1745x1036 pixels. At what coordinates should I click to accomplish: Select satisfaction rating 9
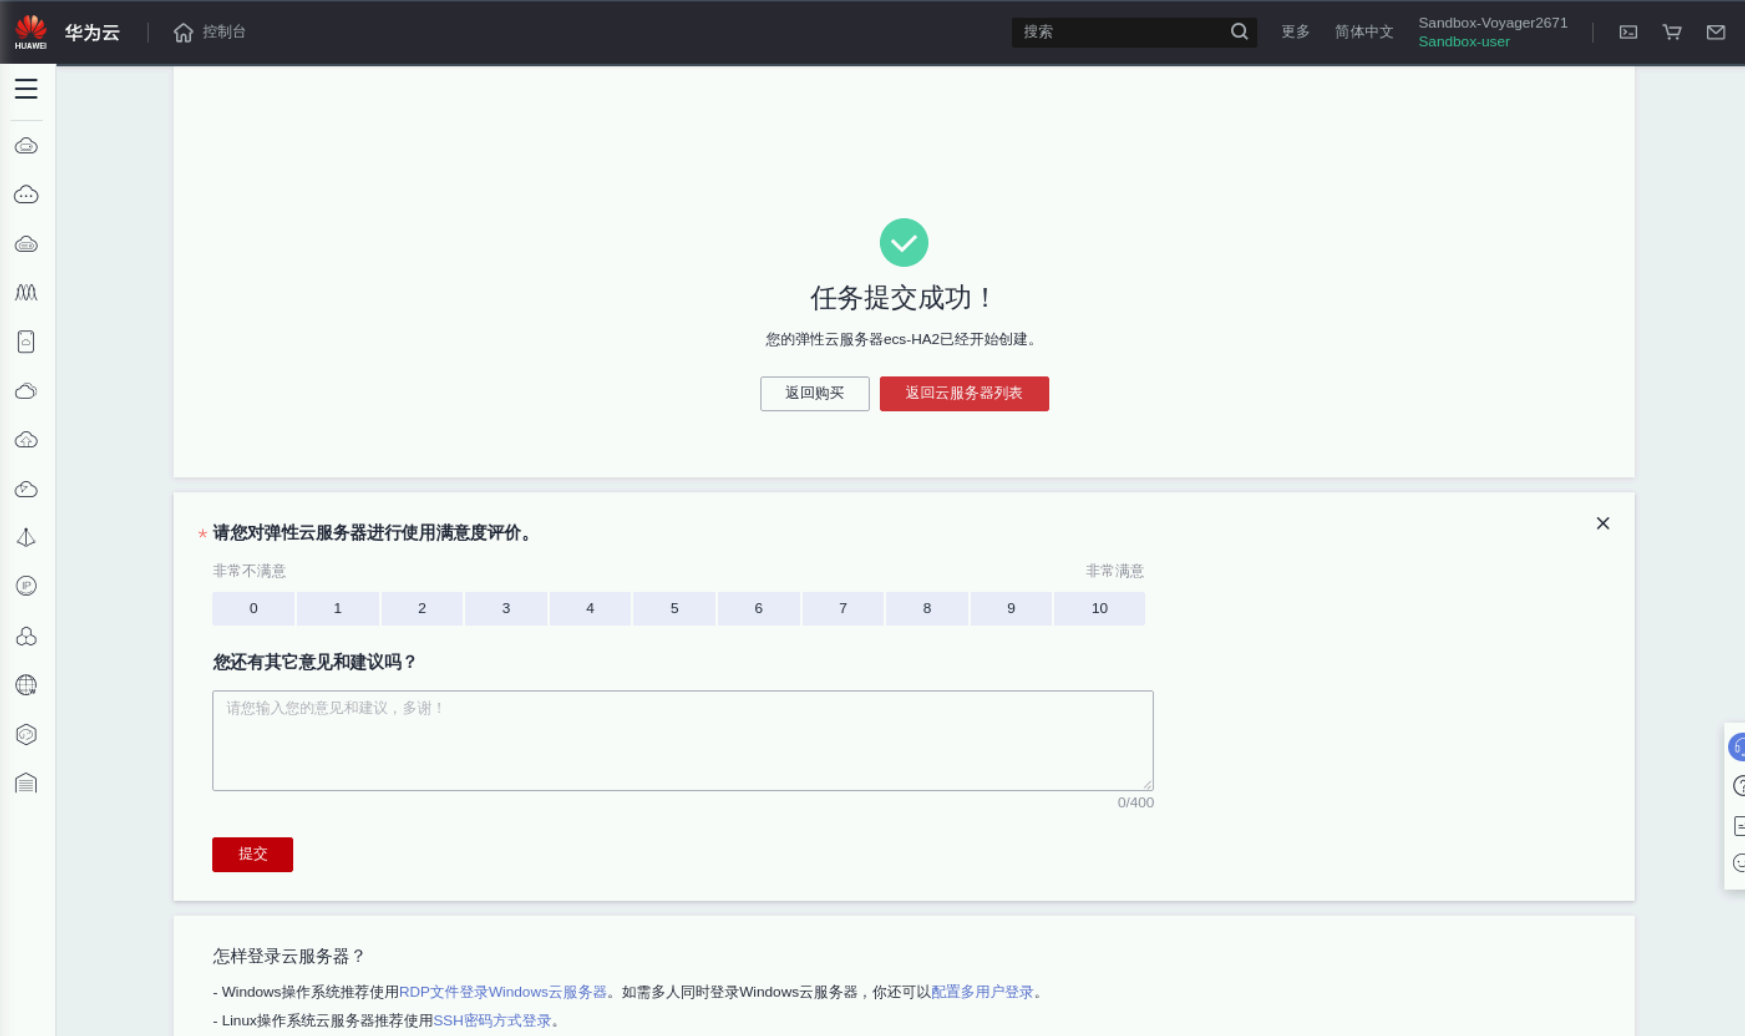[1011, 608]
